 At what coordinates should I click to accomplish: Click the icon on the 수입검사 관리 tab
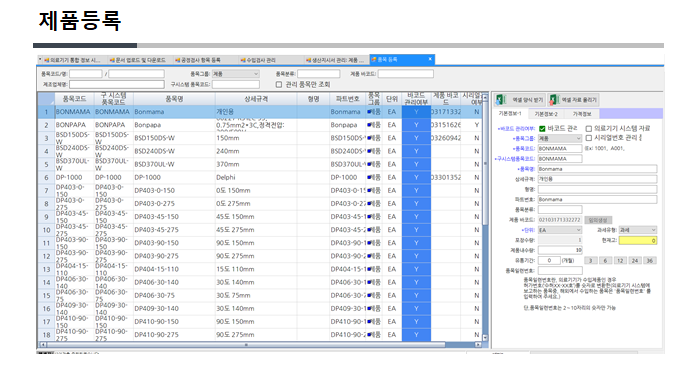coord(243,60)
